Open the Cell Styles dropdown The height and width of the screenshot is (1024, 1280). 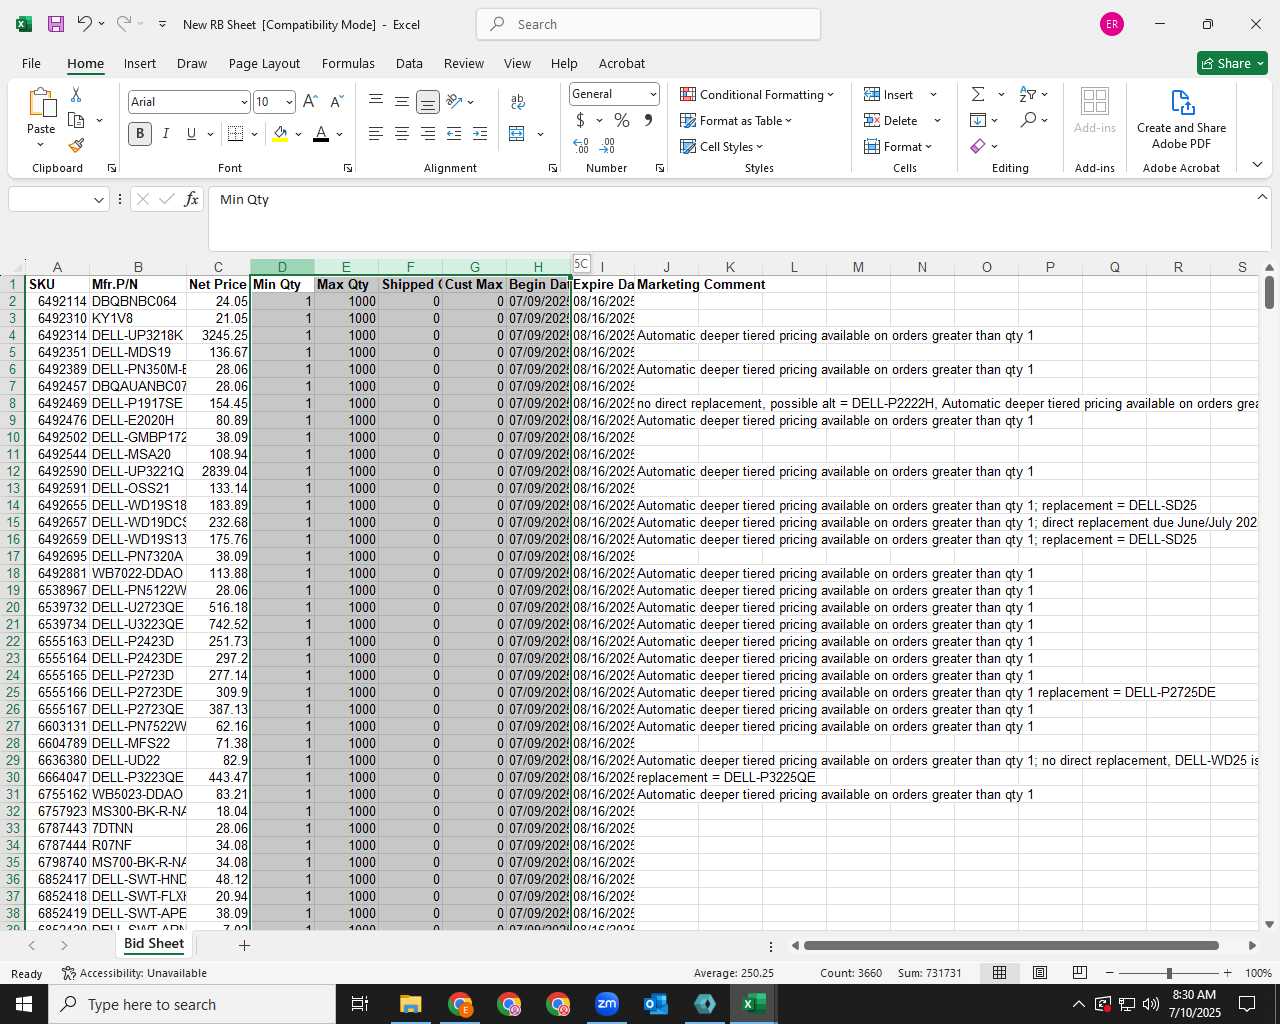(721, 146)
